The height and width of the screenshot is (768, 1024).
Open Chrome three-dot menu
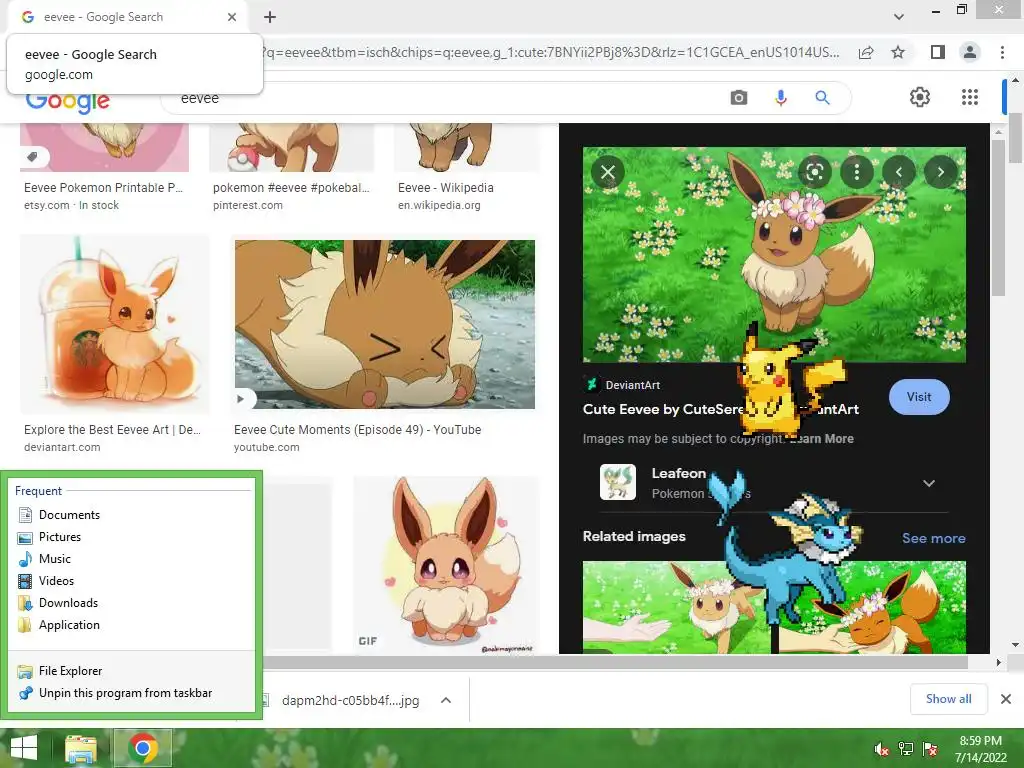click(1002, 52)
